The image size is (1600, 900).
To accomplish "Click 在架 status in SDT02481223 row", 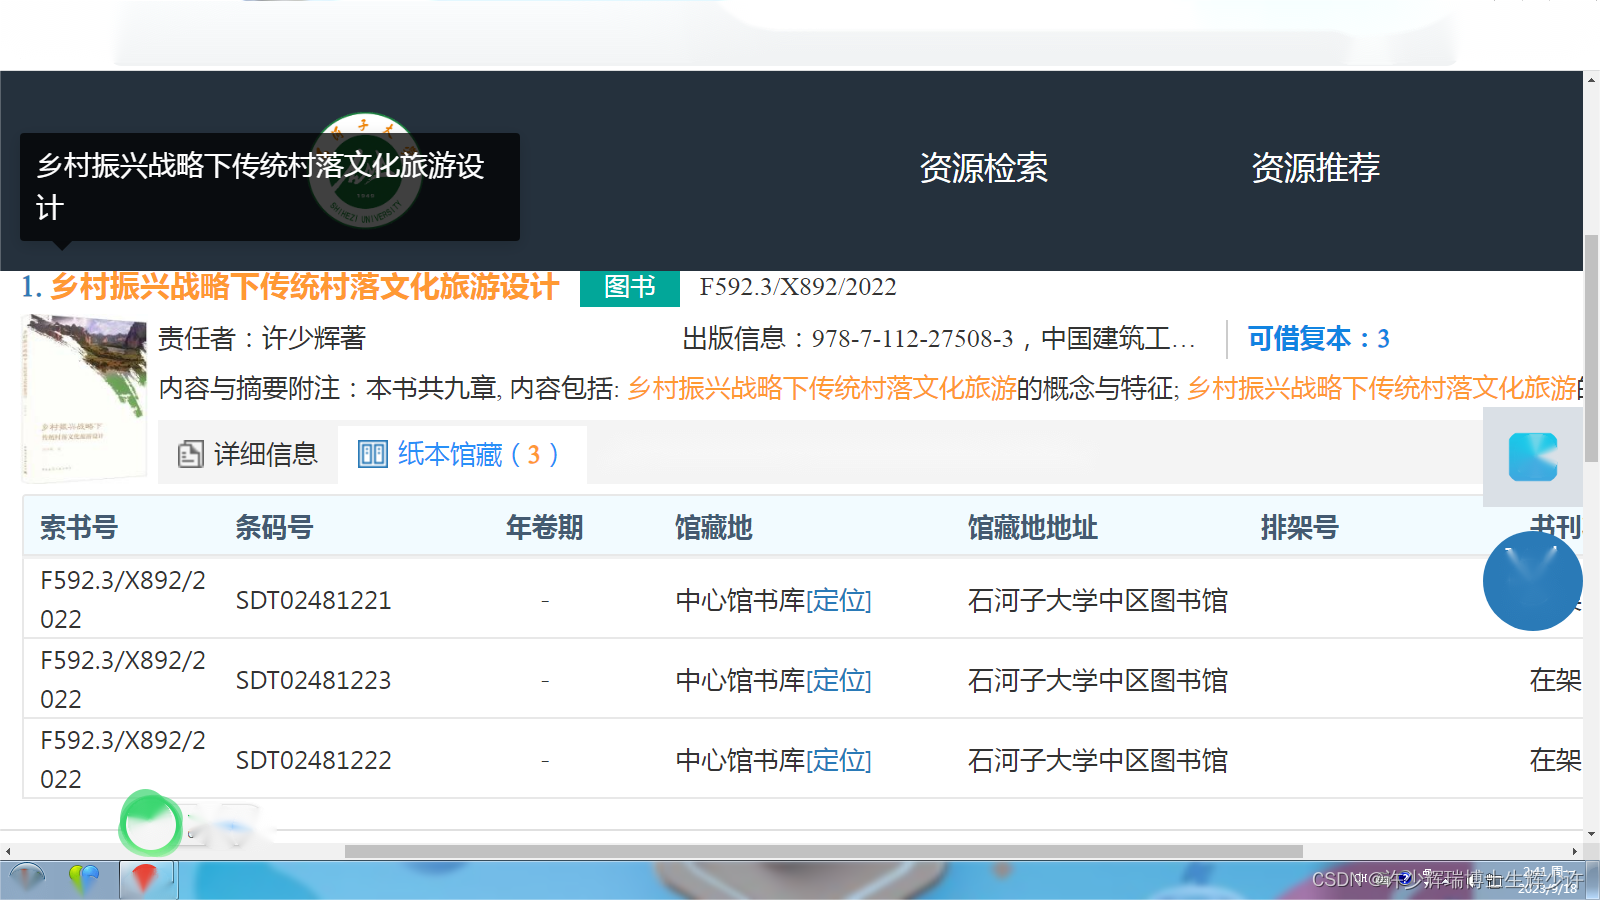I will [x=1555, y=680].
